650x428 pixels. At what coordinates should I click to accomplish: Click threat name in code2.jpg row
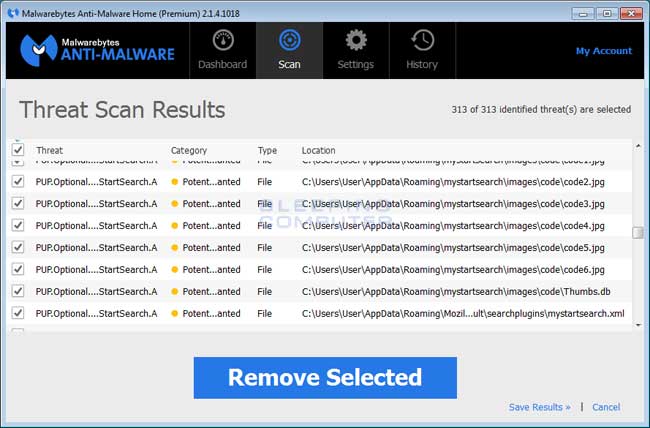click(96, 182)
